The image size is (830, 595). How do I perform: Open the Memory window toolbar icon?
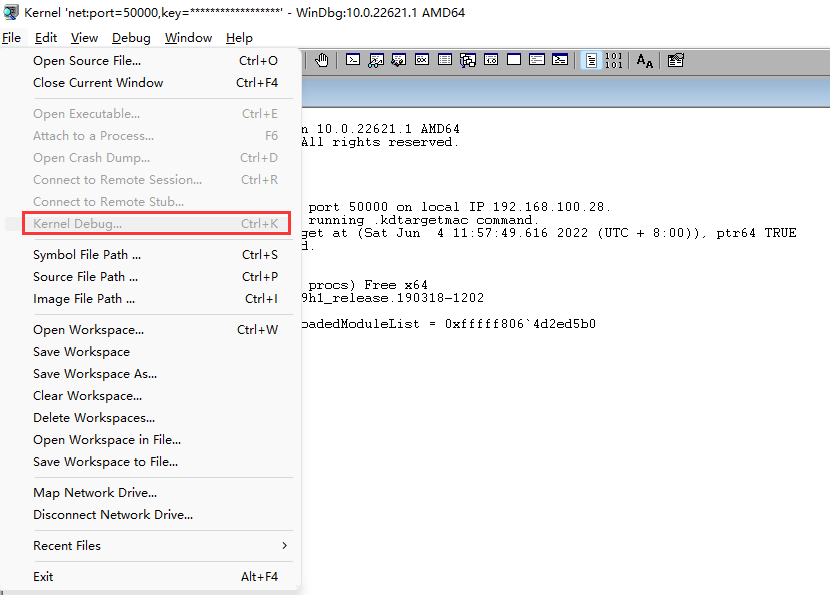point(445,60)
